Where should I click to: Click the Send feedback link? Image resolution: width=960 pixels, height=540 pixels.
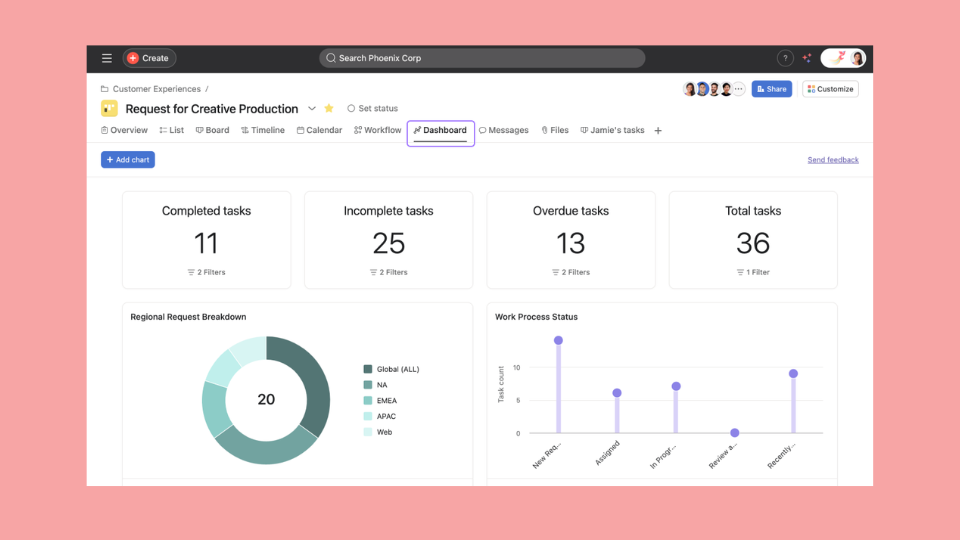tap(833, 160)
